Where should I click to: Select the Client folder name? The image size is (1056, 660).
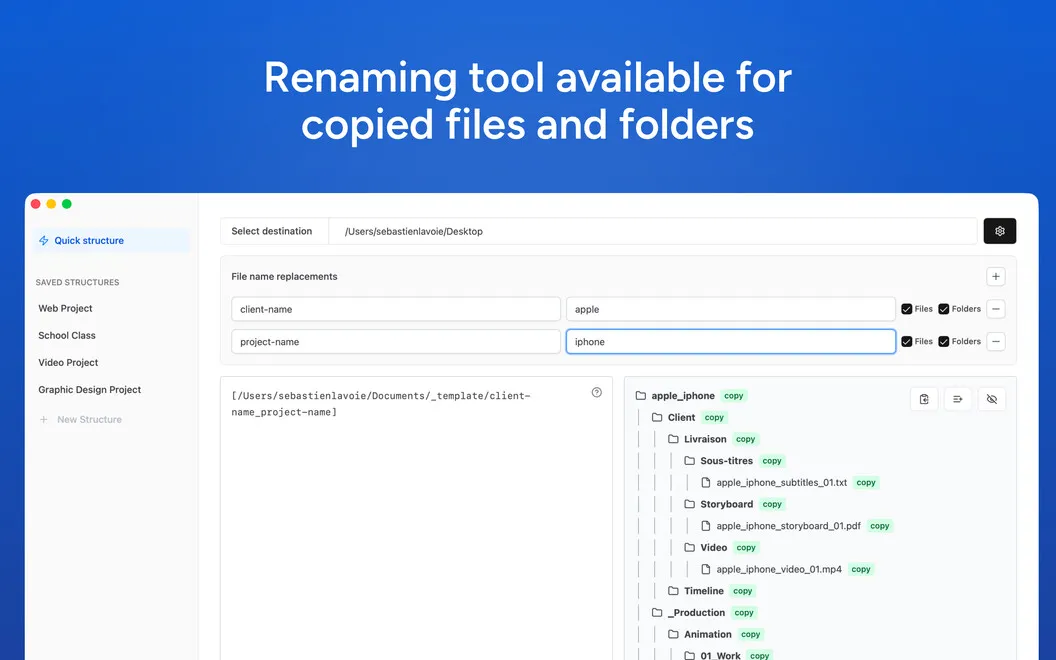pyautogui.click(x=681, y=418)
